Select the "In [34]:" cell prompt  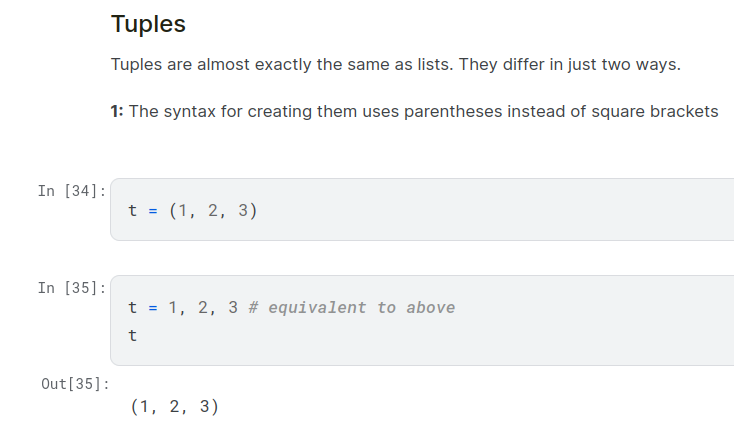[72, 191]
